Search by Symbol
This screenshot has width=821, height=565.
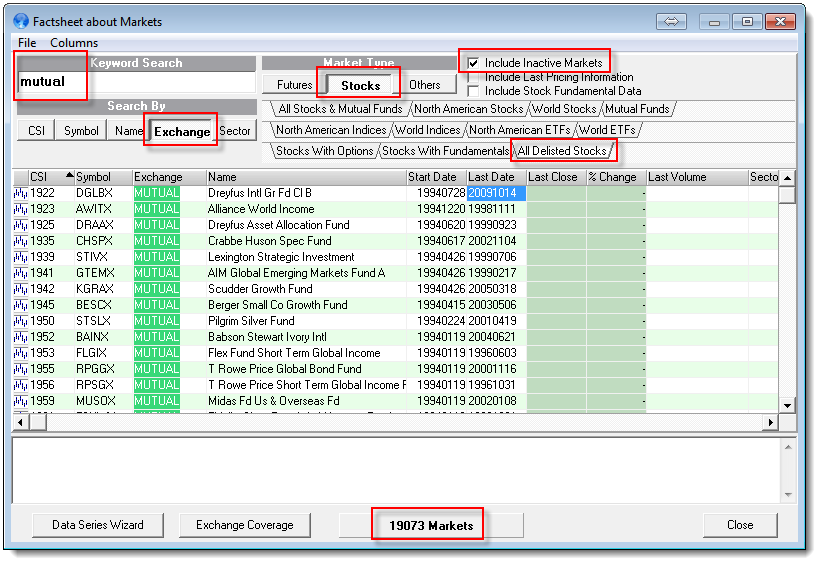point(81,131)
